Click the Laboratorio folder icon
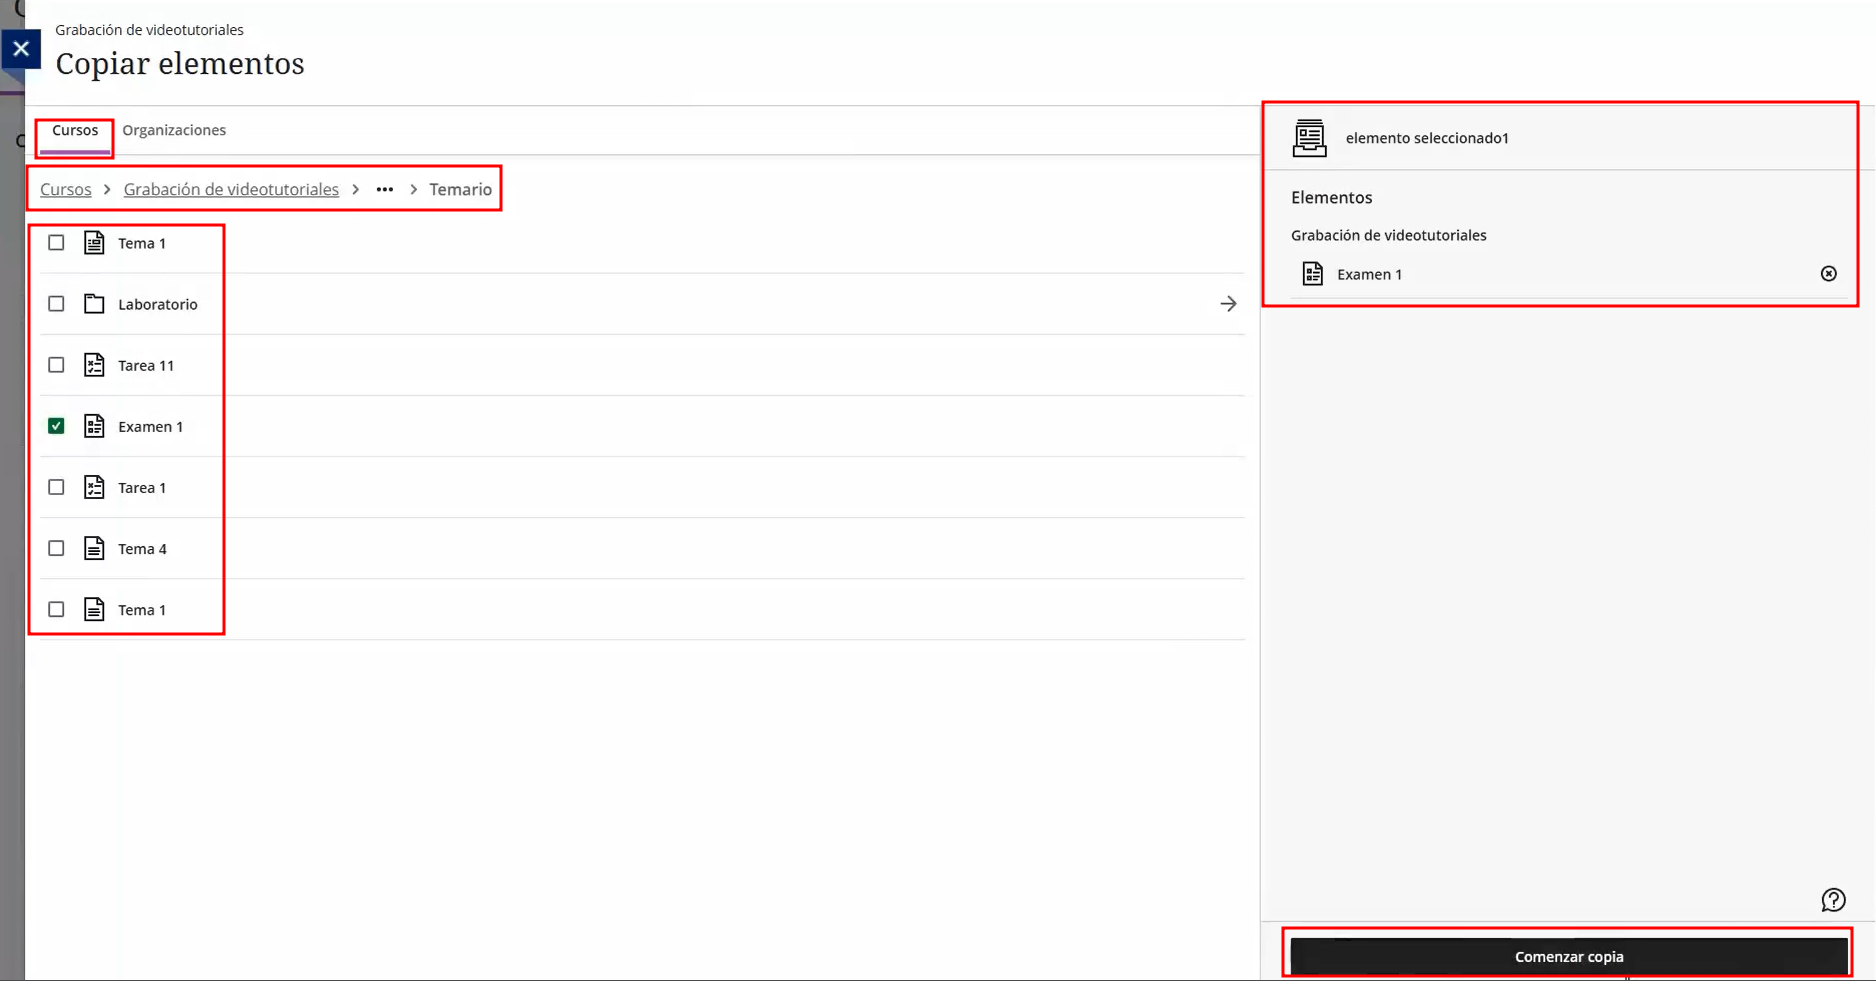The width and height of the screenshot is (1876, 981). [94, 304]
